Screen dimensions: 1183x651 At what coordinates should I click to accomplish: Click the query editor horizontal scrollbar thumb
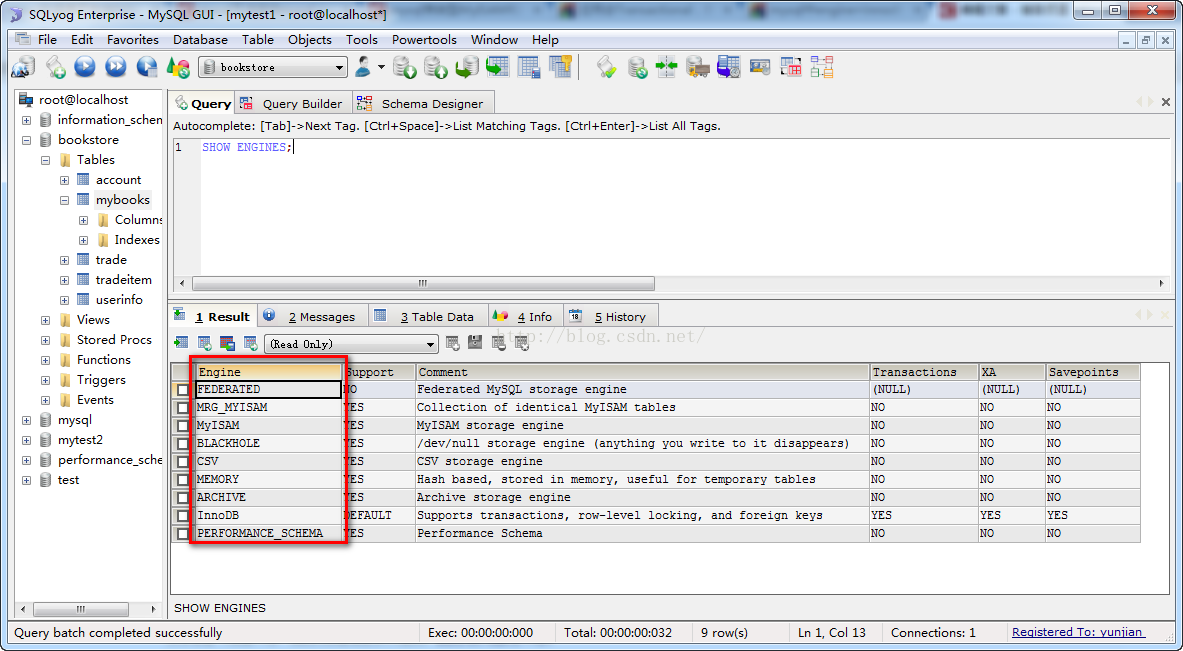[423, 284]
